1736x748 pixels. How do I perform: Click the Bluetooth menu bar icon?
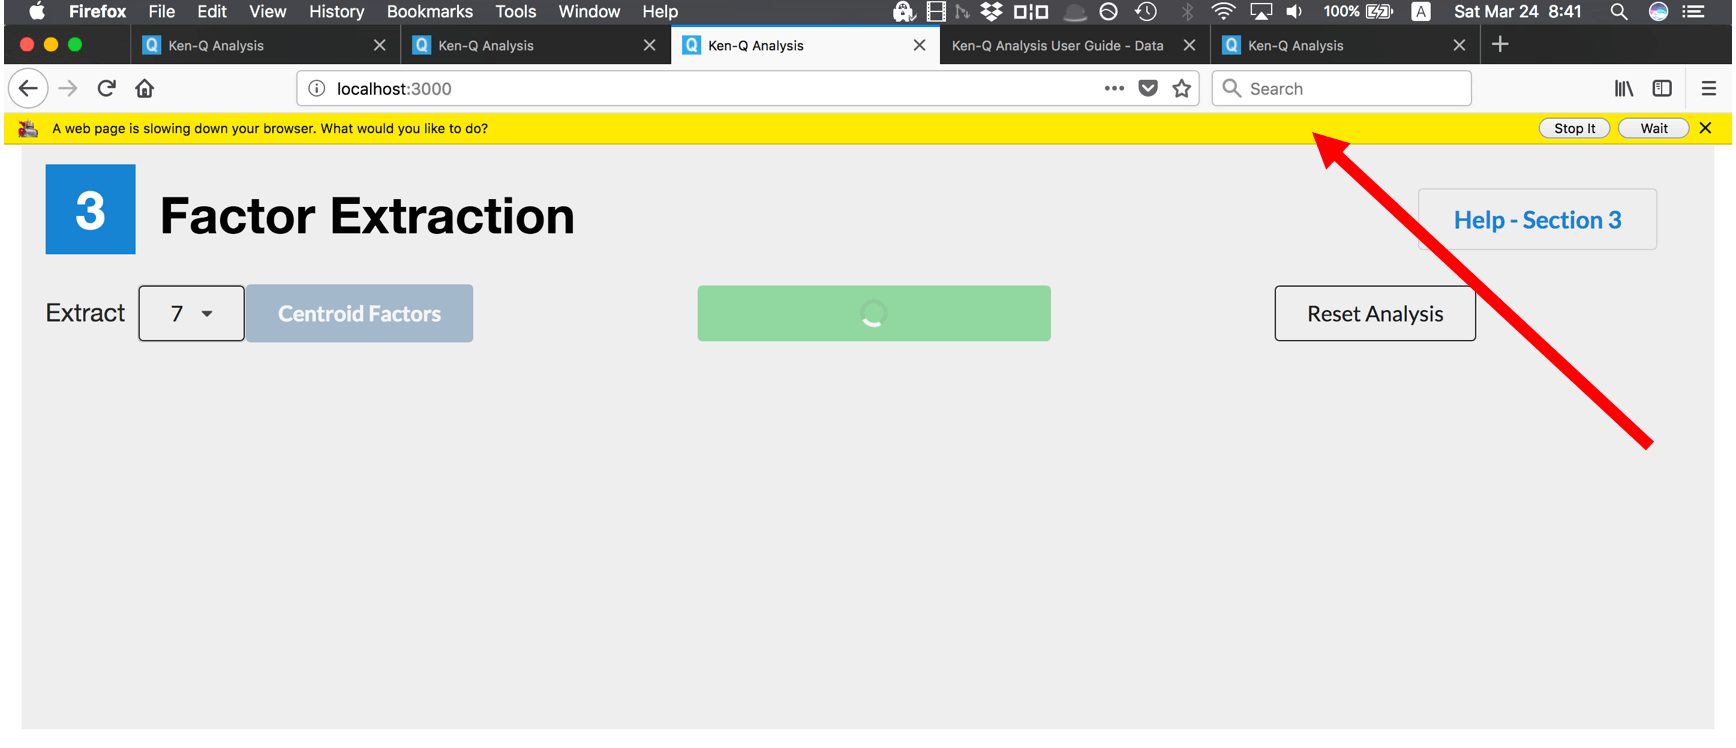coord(1187,11)
